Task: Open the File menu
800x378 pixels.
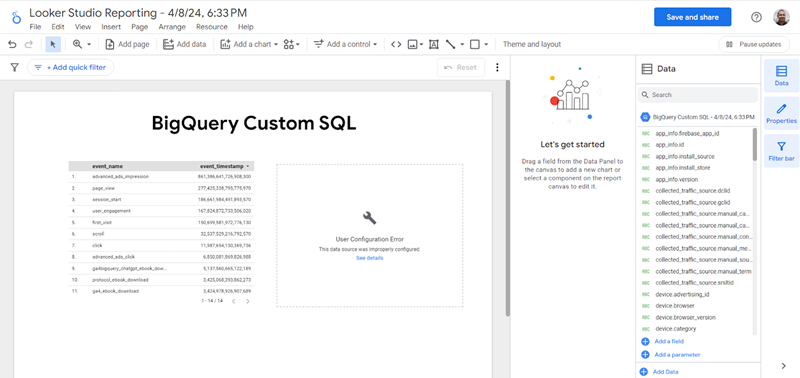Action: click(35, 27)
